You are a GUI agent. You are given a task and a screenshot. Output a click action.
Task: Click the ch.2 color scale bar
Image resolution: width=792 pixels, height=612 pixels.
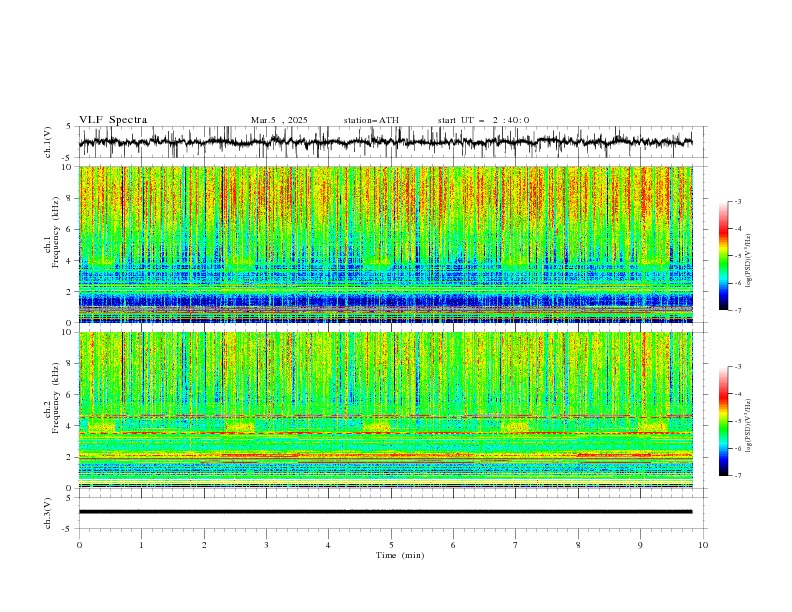point(723,421)
